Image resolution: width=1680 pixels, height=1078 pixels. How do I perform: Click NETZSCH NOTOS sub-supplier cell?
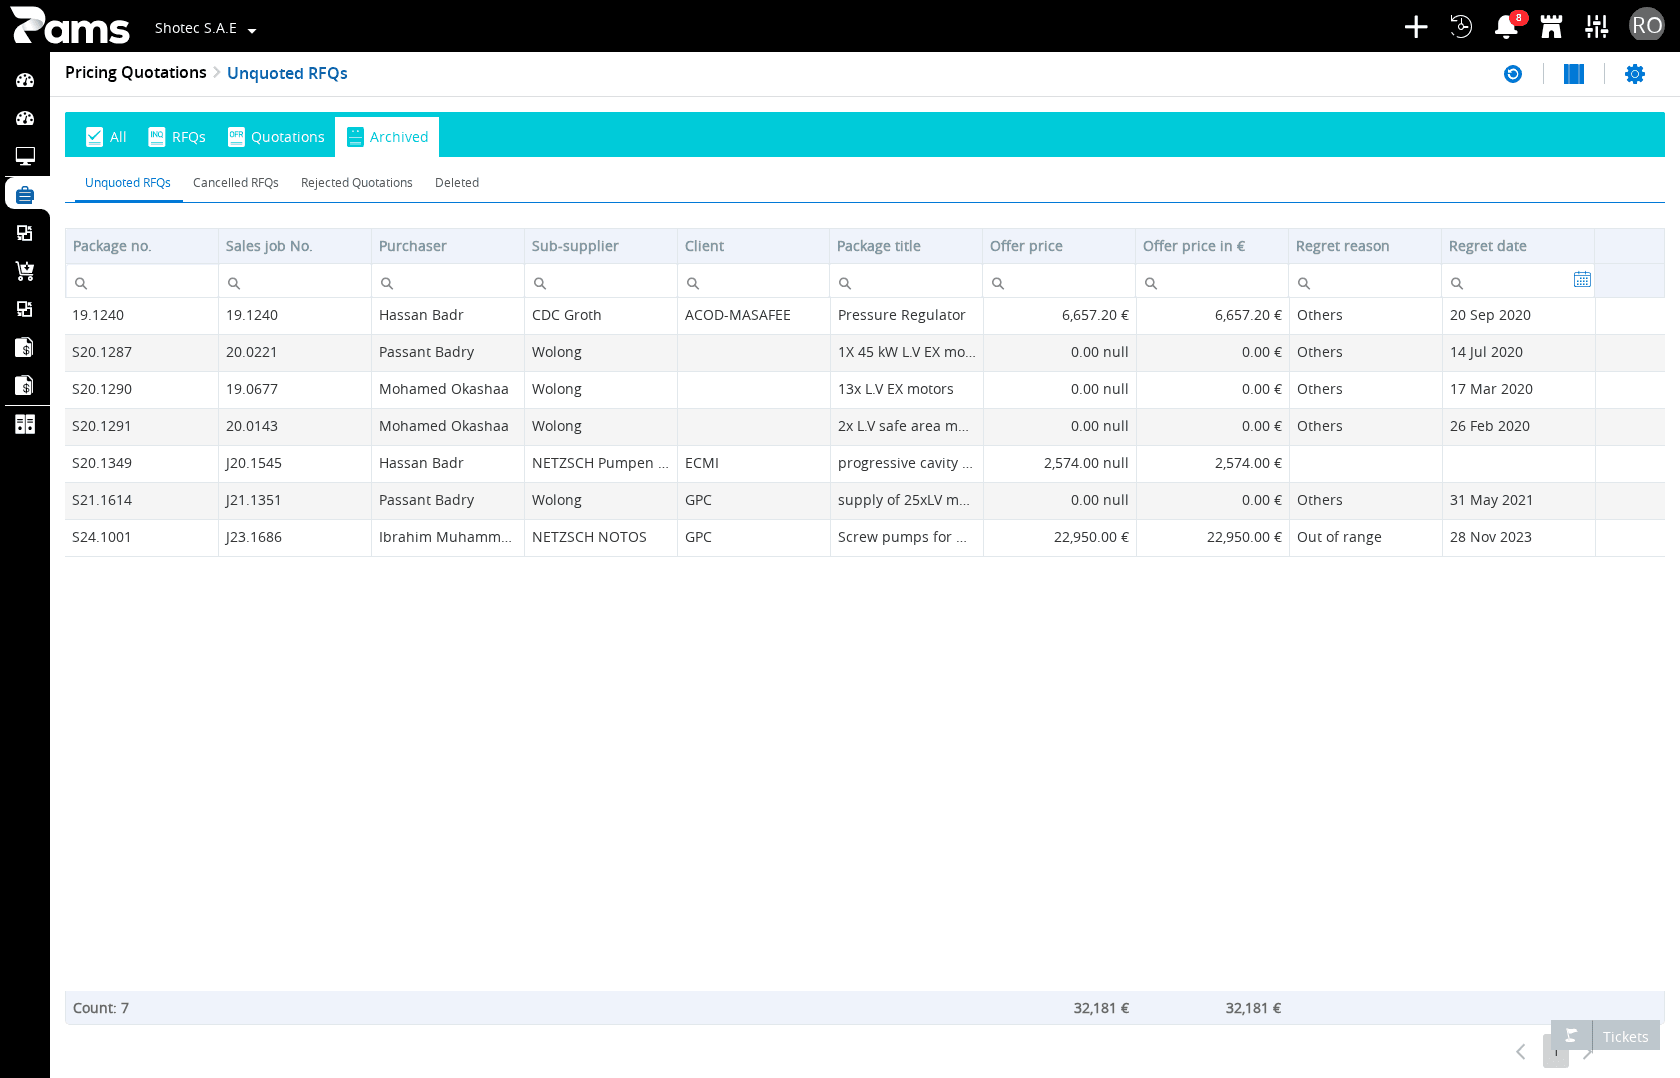(x=600, y=537)
